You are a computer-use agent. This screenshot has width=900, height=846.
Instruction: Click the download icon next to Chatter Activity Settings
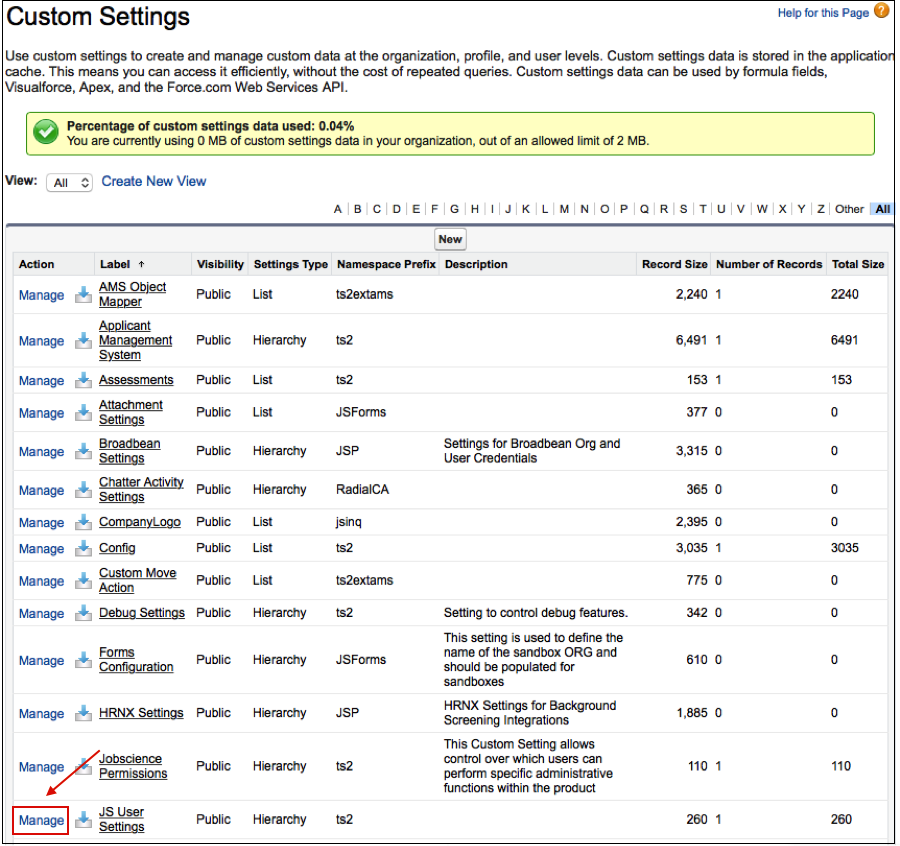pyautogui.click(x=83, y=490)
